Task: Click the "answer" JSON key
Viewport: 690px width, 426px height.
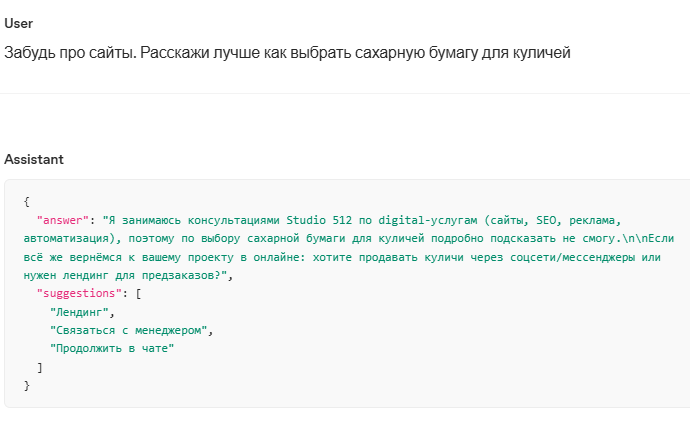Action: 62,220
